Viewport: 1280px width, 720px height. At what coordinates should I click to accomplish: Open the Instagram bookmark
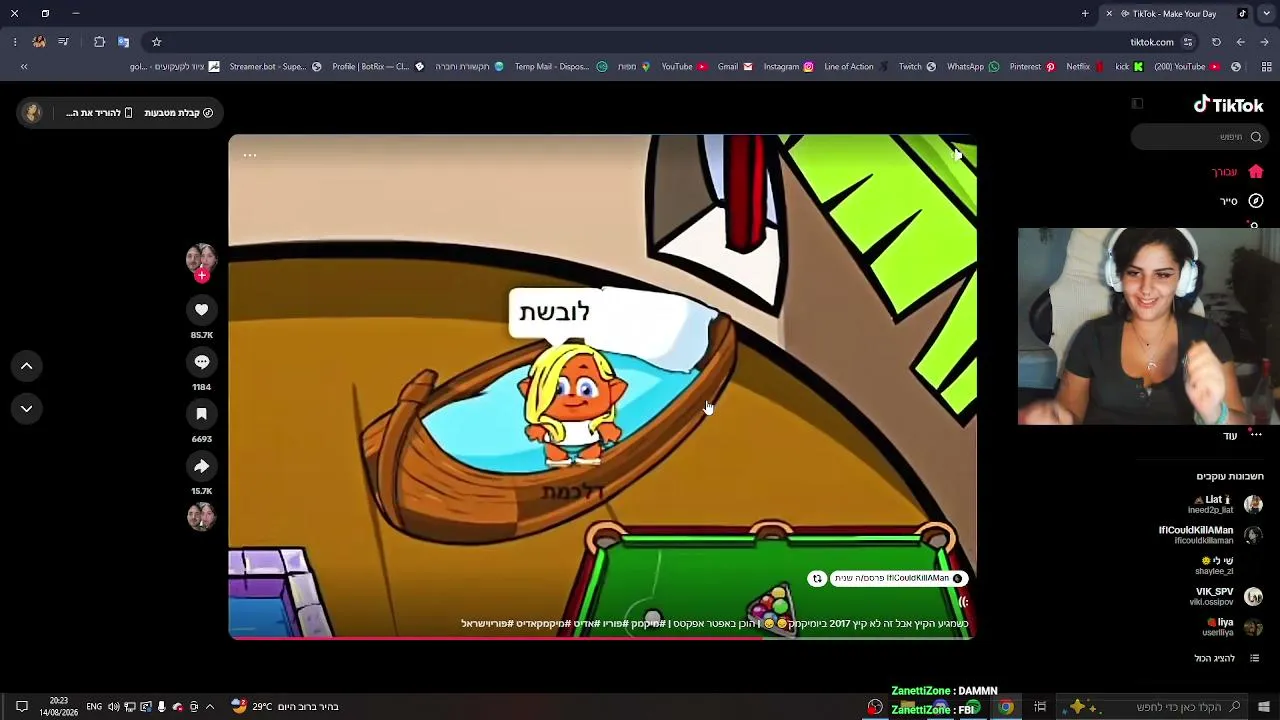788,67
